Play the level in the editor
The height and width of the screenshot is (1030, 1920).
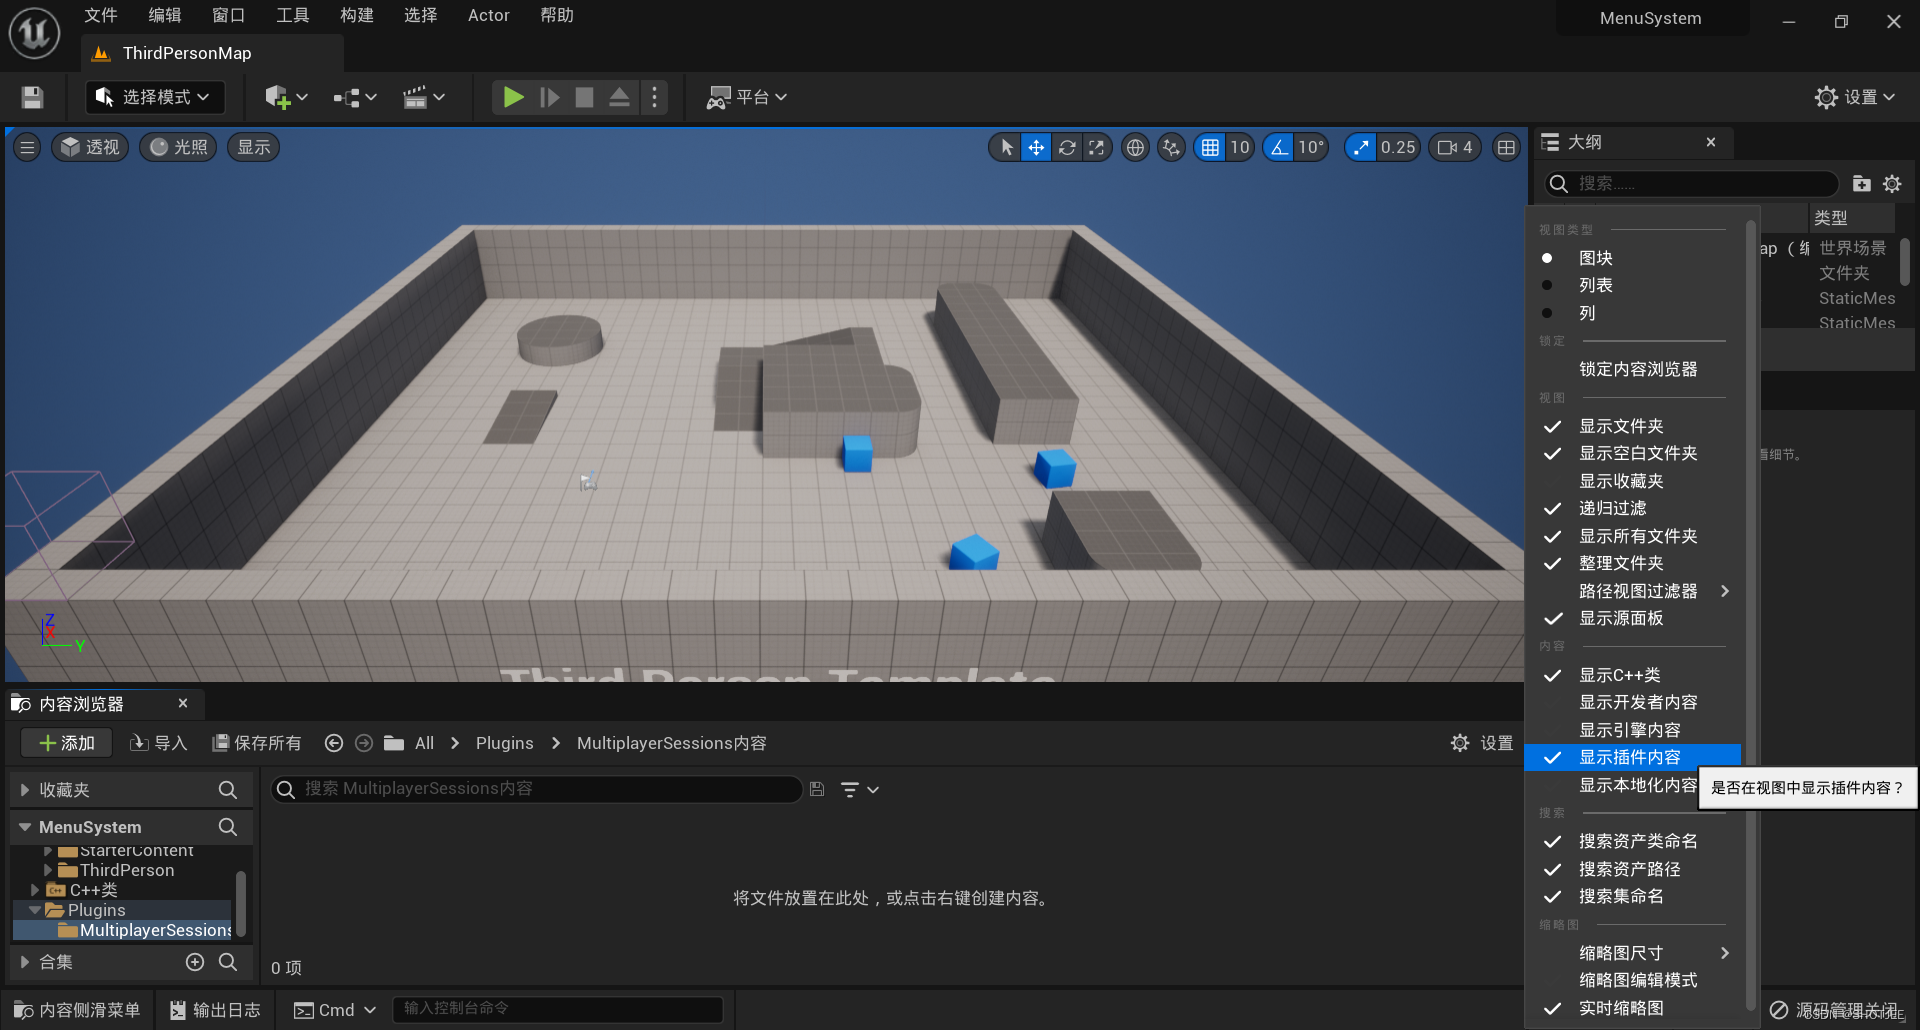click(x=513, y=96)
